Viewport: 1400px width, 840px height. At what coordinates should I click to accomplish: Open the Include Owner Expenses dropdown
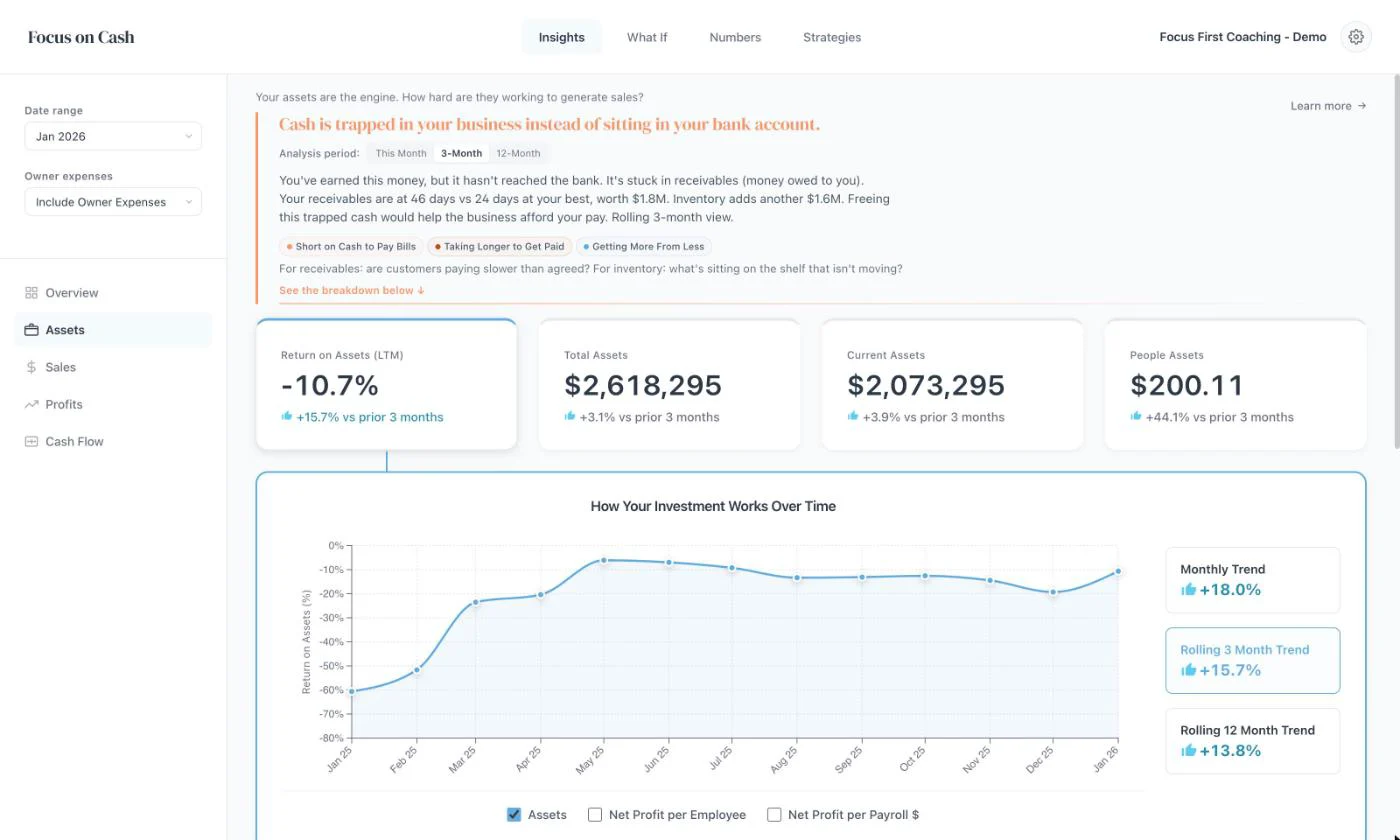(x=113, y=202)
